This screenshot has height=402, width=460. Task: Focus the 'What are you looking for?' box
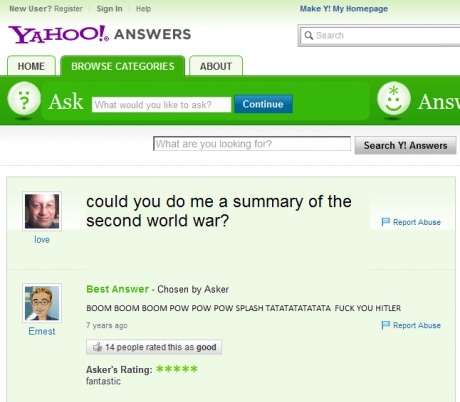coord(252,144)
